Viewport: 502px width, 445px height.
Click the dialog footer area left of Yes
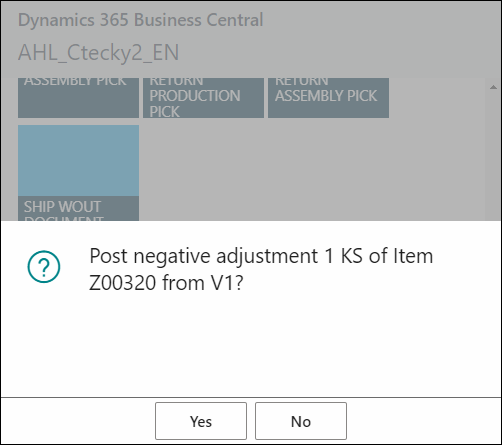[x=78, y=421]
